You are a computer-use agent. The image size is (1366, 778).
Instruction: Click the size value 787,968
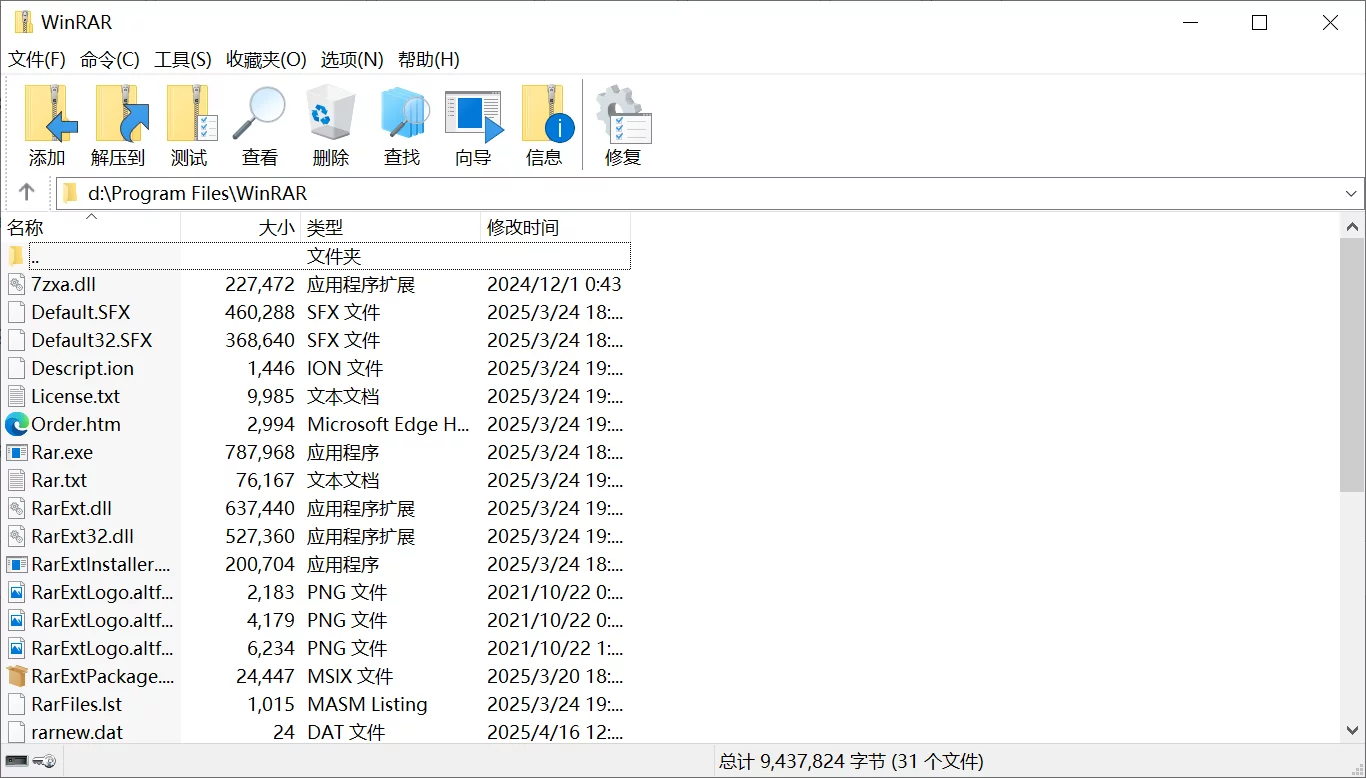(x=260, y=452)
